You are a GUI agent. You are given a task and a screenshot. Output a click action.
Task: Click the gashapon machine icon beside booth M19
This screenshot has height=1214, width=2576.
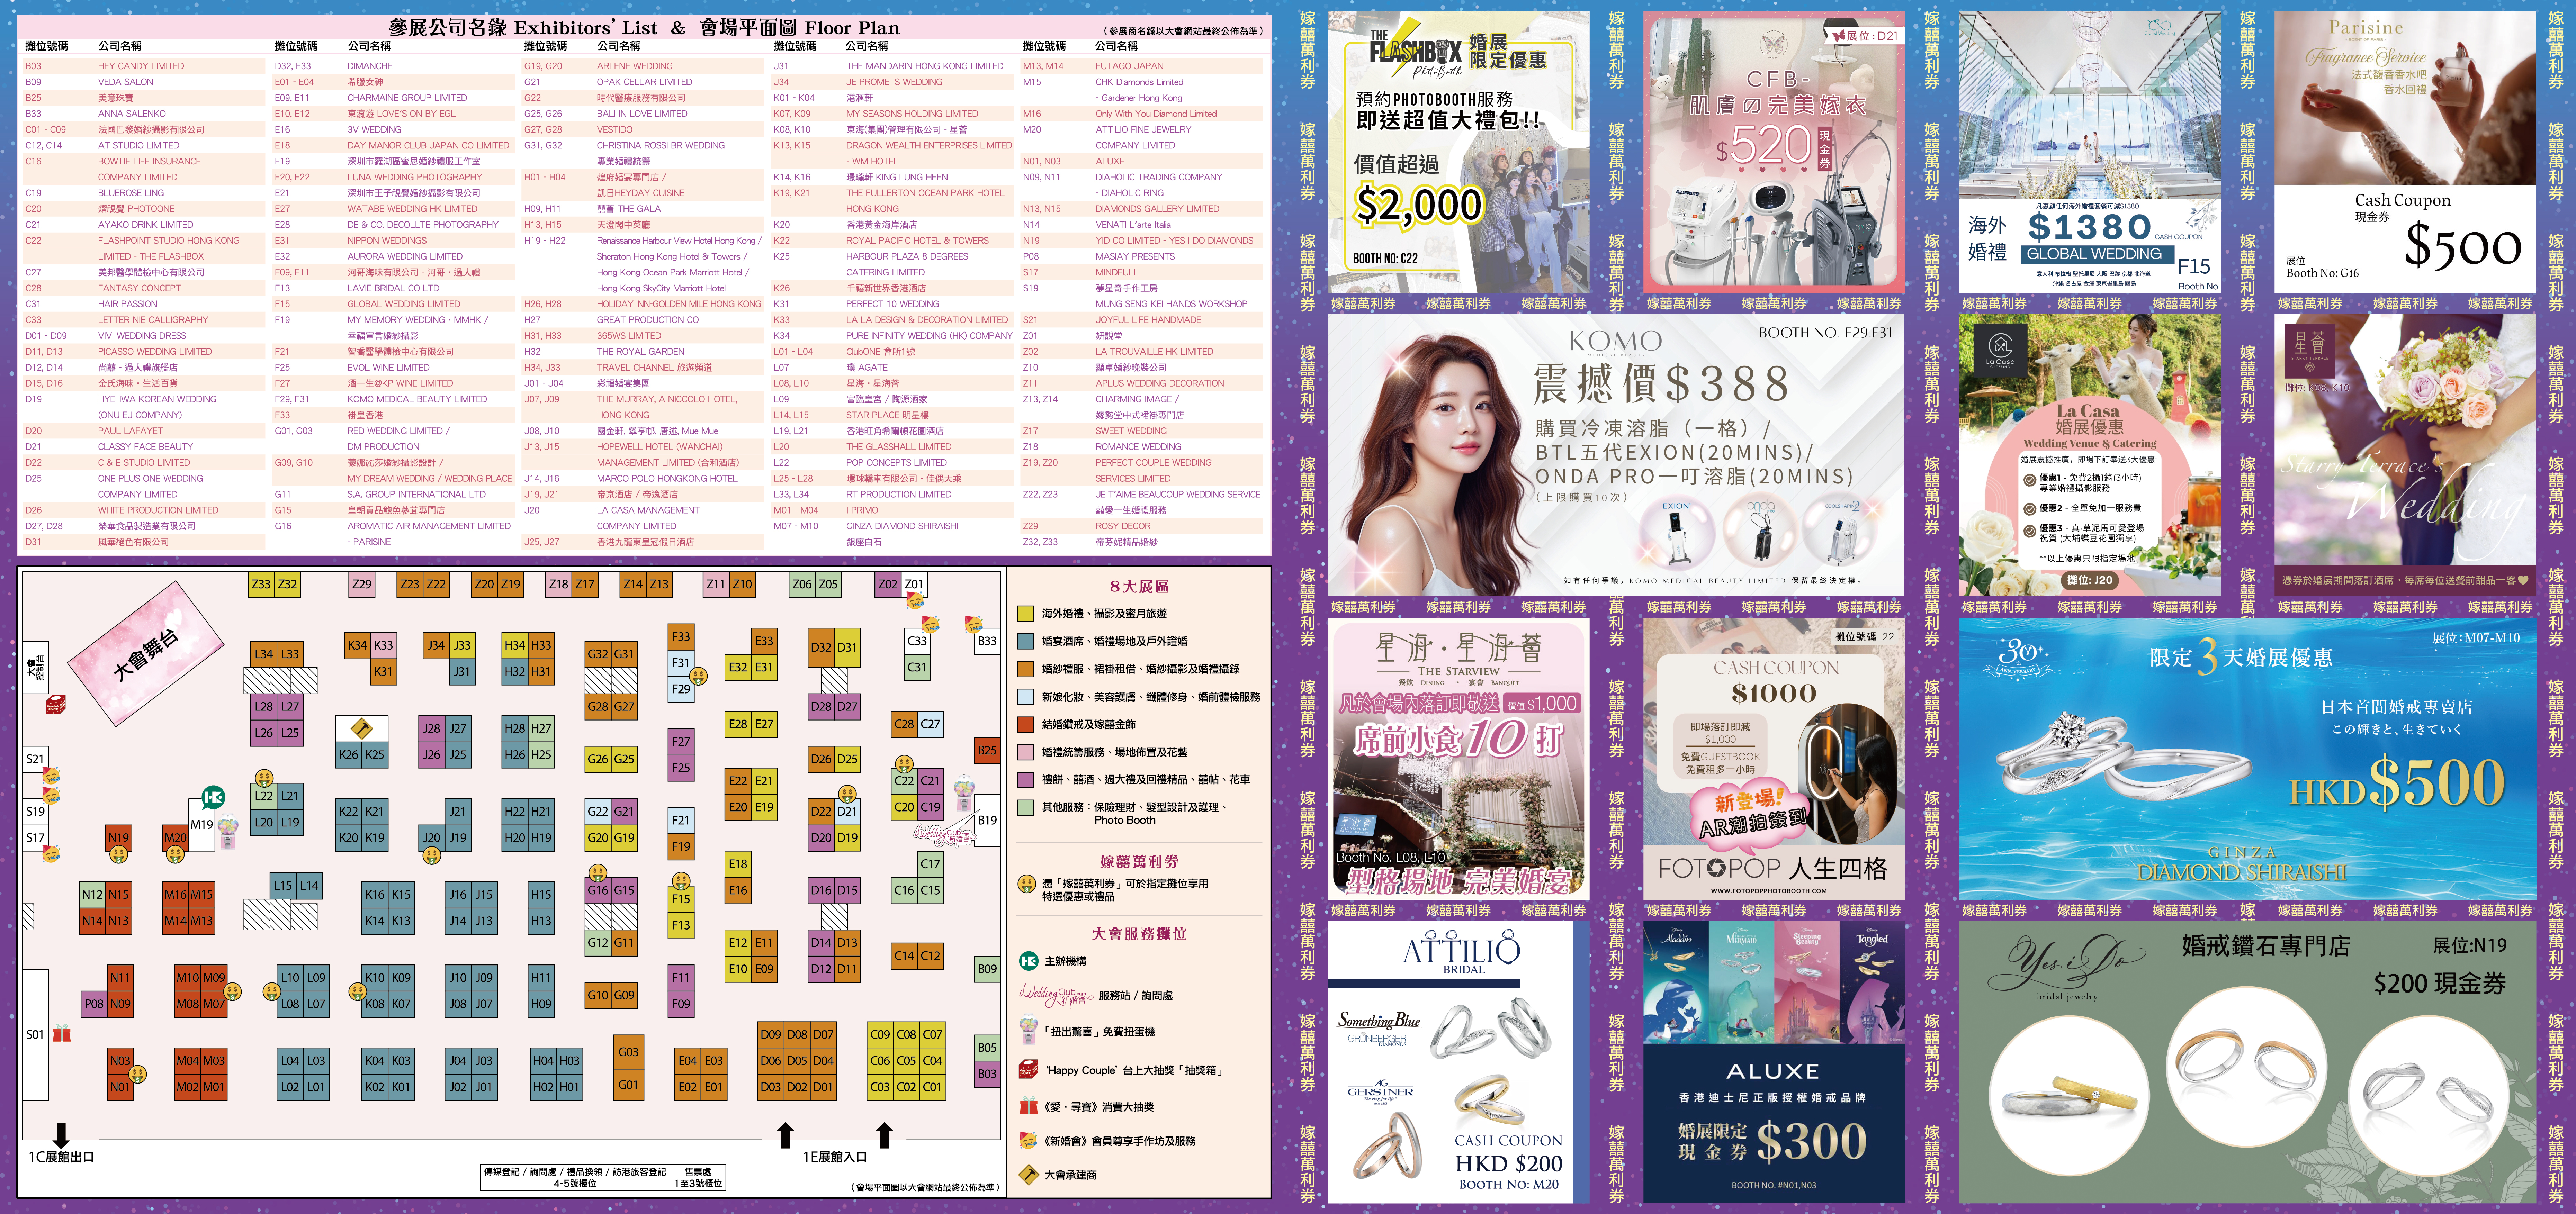(229, 831)
